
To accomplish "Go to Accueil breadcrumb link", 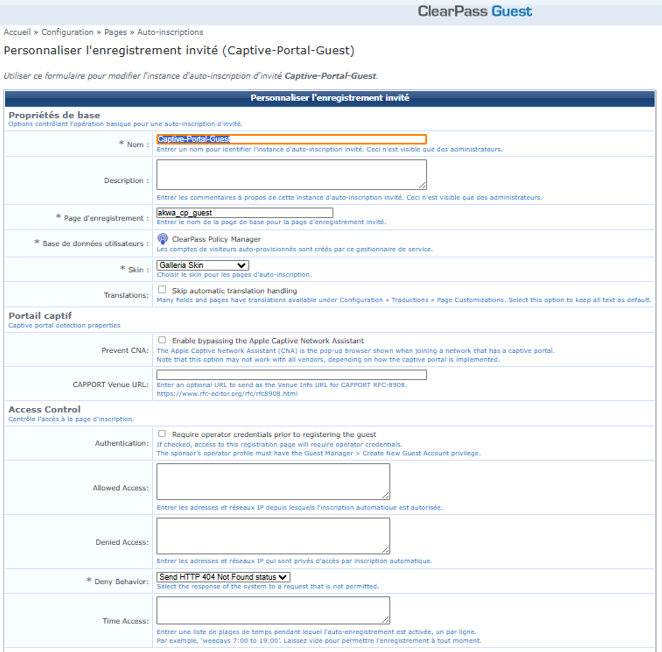I will point(17,32).
